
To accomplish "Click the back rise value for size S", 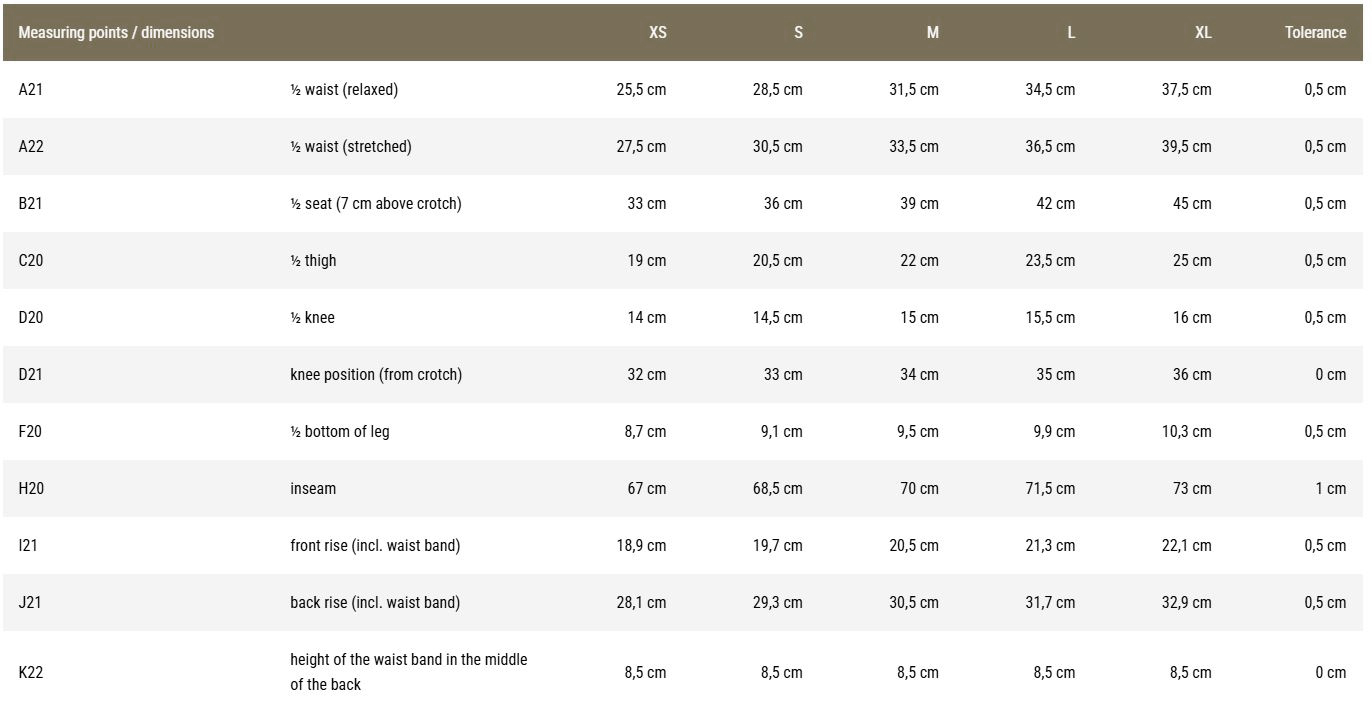I will (x=777, y=602).
